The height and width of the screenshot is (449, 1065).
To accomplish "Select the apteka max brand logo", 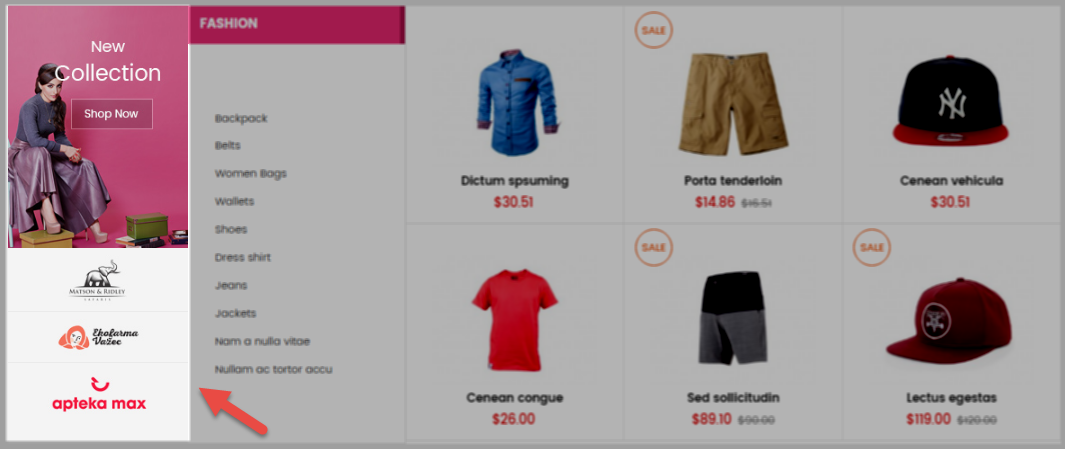I will [99, 394].
